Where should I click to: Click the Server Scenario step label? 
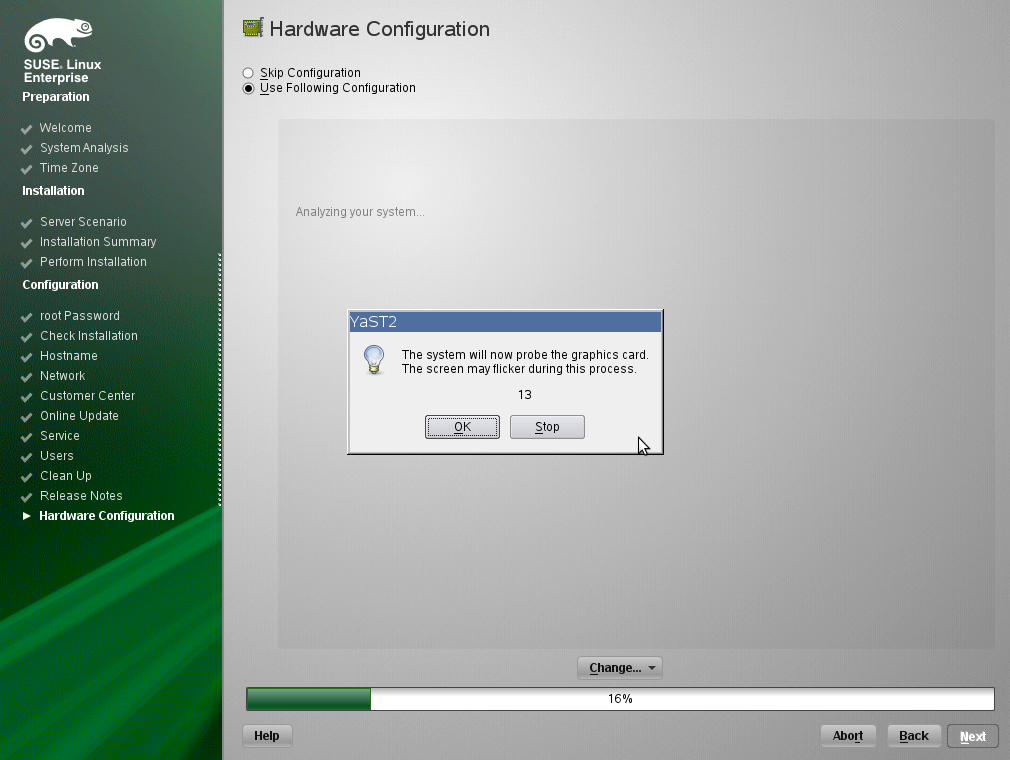tap(83, 222)
